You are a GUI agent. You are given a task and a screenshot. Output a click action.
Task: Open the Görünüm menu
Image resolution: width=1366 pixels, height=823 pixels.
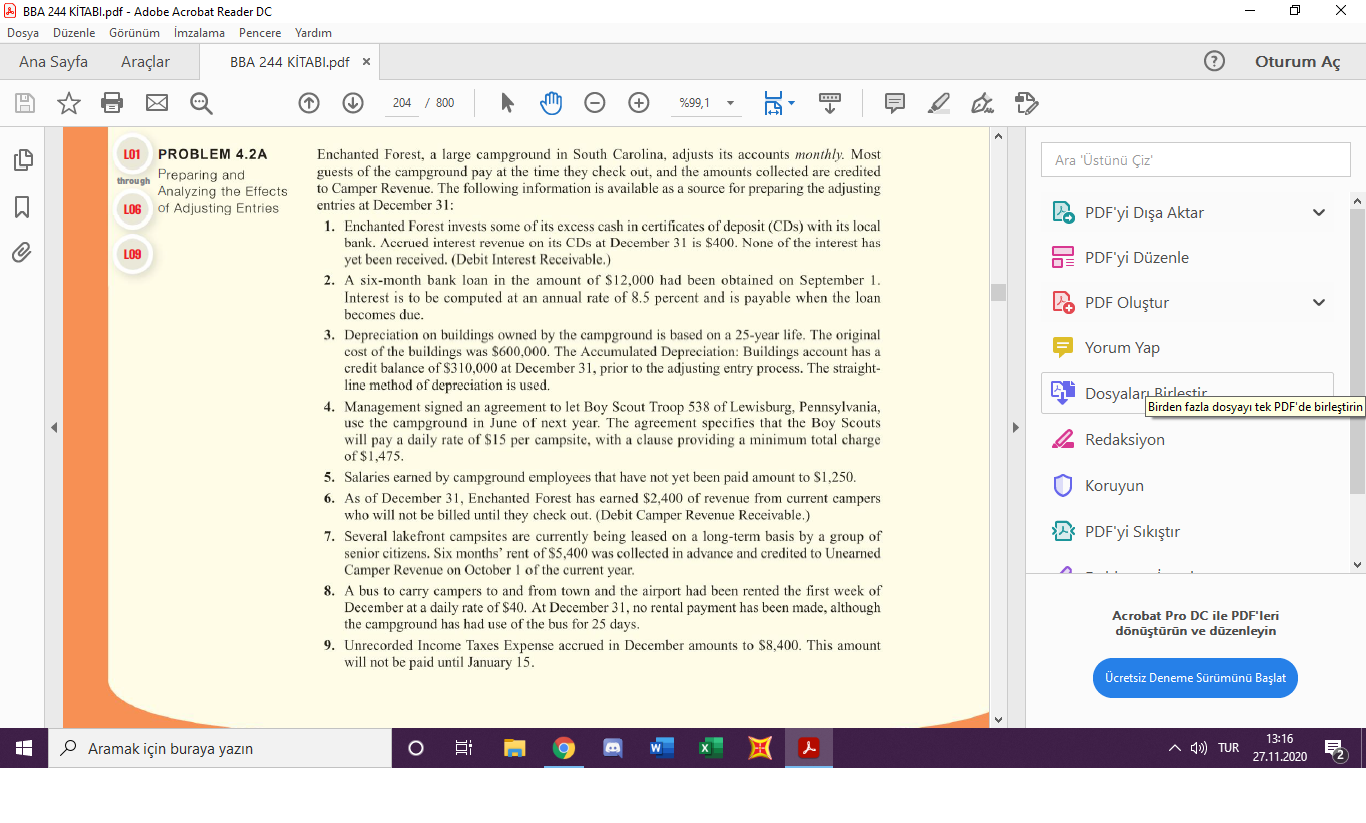point(134,33)
